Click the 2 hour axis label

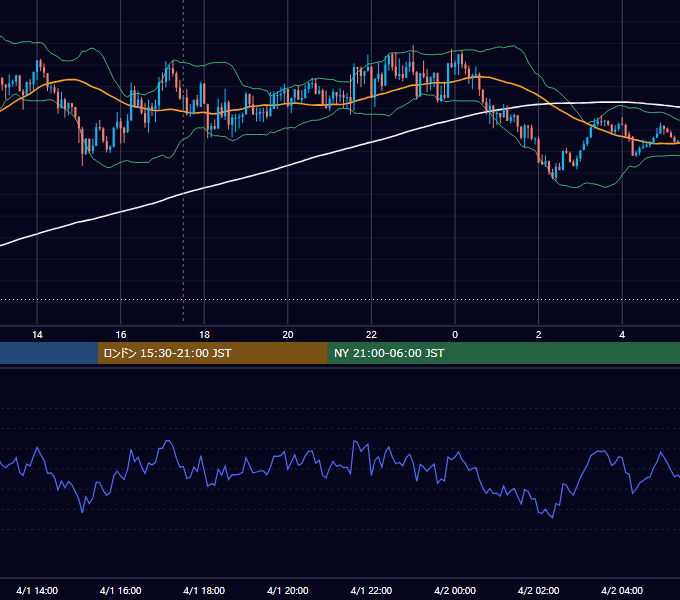pyautogui.click(x=539, y=335)
